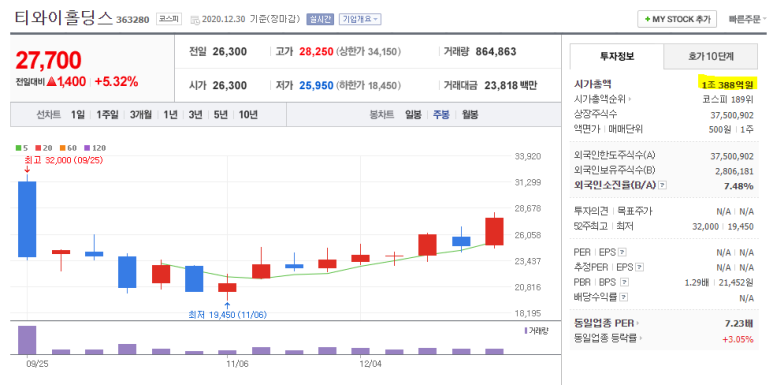Viewport: 773px width, 385px height.
Task: Expand 동일업종 PER arrow link
Action: tap(637, 323)
